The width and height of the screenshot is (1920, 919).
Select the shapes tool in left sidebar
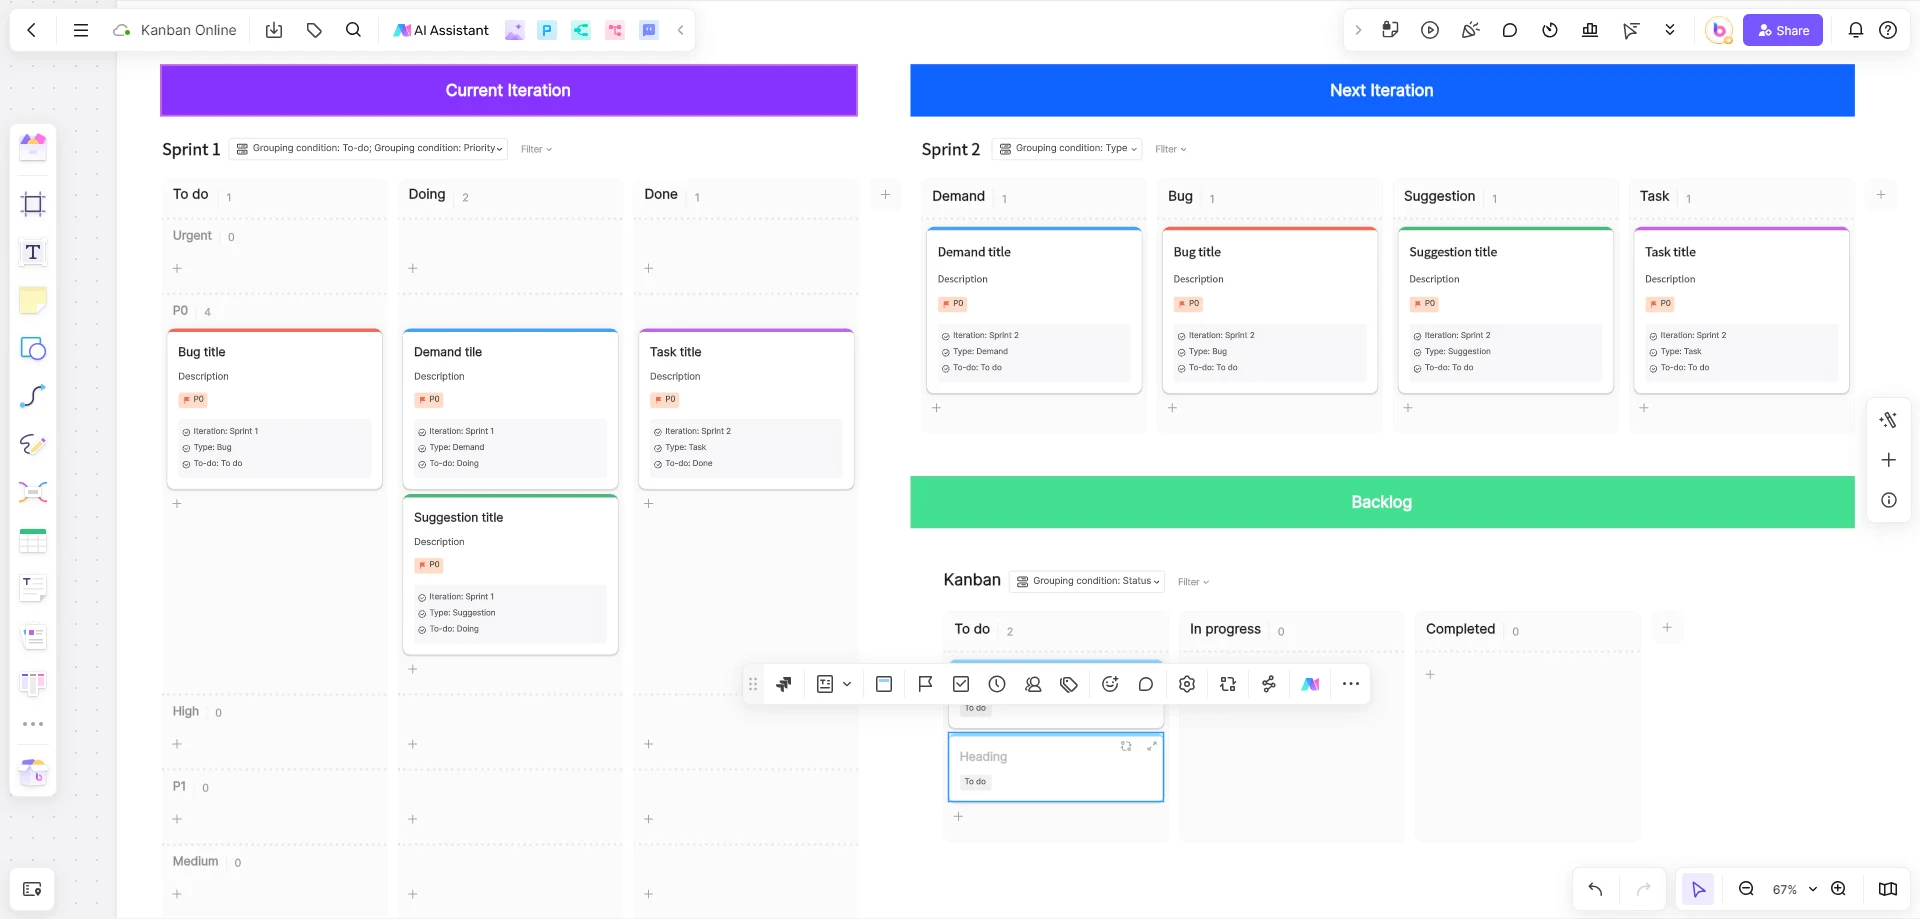tap(33, 348)
